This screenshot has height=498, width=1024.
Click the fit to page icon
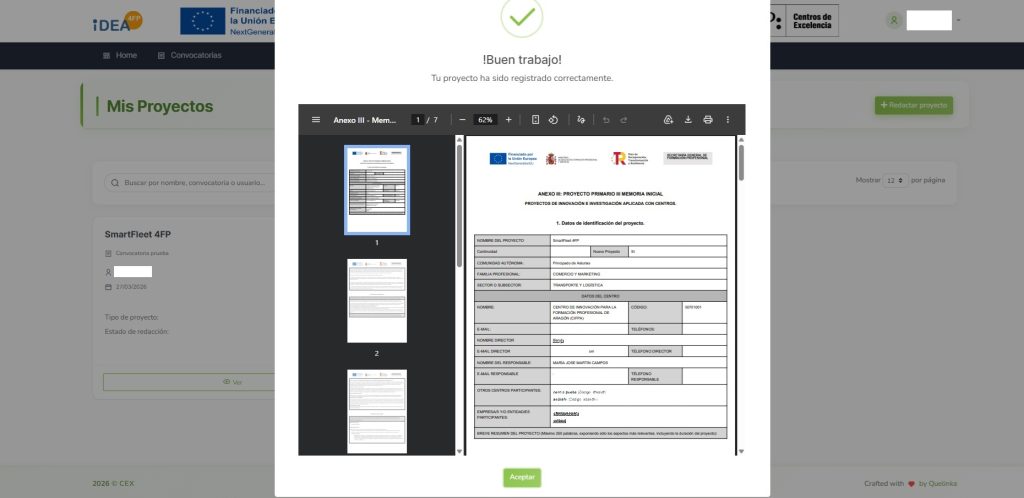point(535,120)
